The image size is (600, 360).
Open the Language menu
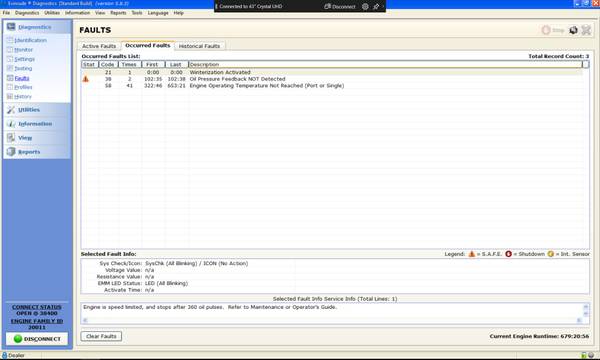click(158, 13)
